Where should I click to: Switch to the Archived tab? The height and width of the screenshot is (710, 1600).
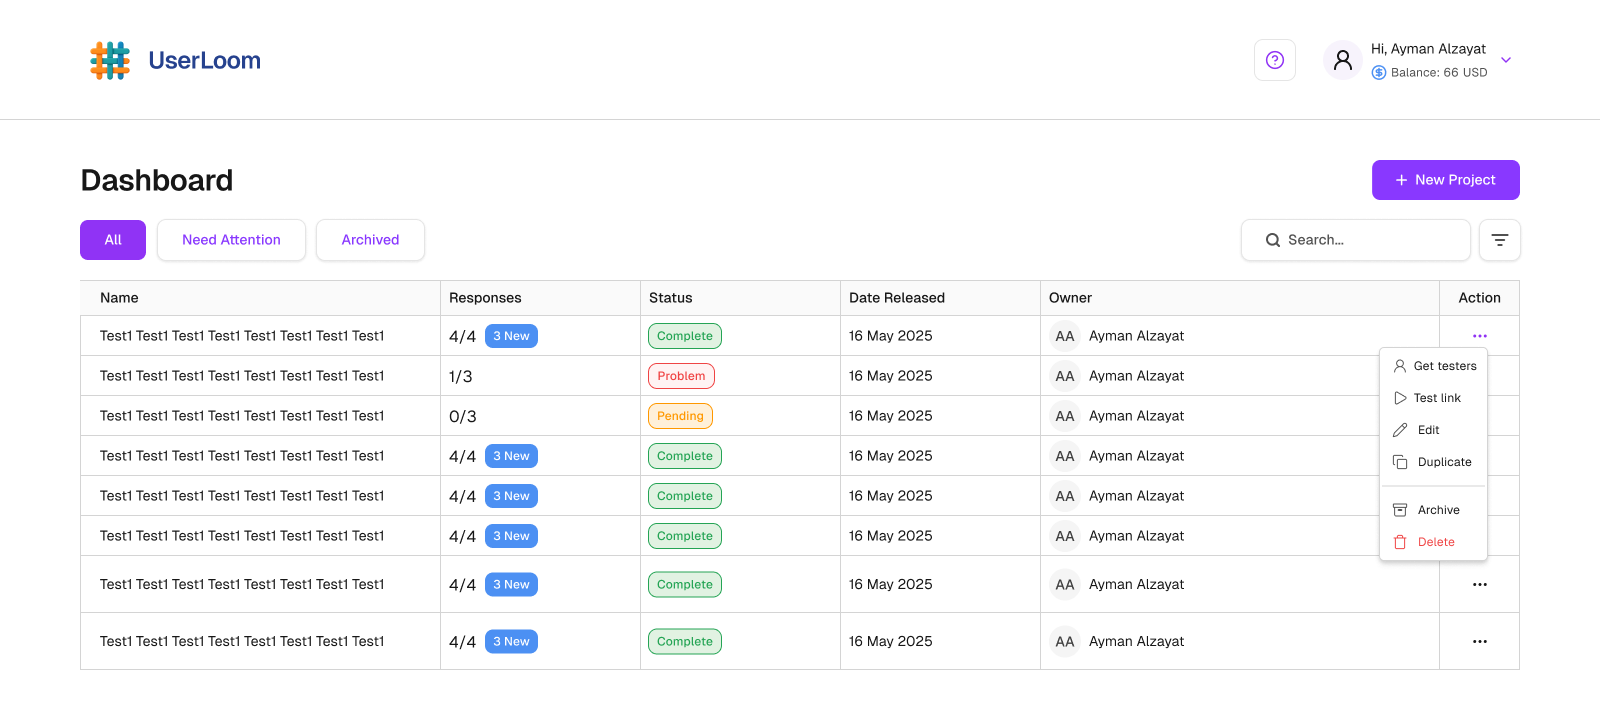tap(370, 240)
